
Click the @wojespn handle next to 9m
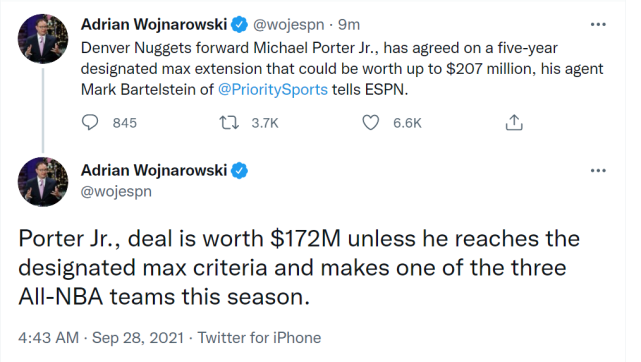coord(289,25)
